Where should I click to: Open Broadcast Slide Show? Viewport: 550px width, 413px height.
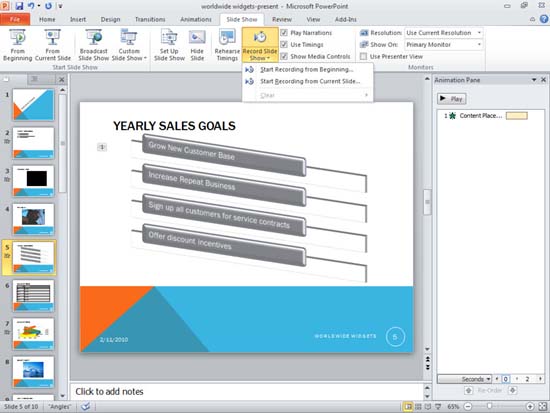pos(94,45)
